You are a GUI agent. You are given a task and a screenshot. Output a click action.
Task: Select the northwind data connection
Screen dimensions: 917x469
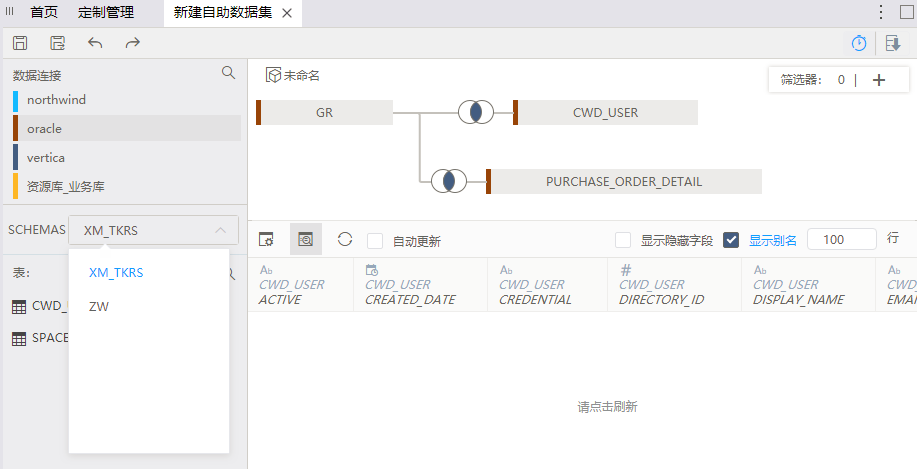point(127,99)
